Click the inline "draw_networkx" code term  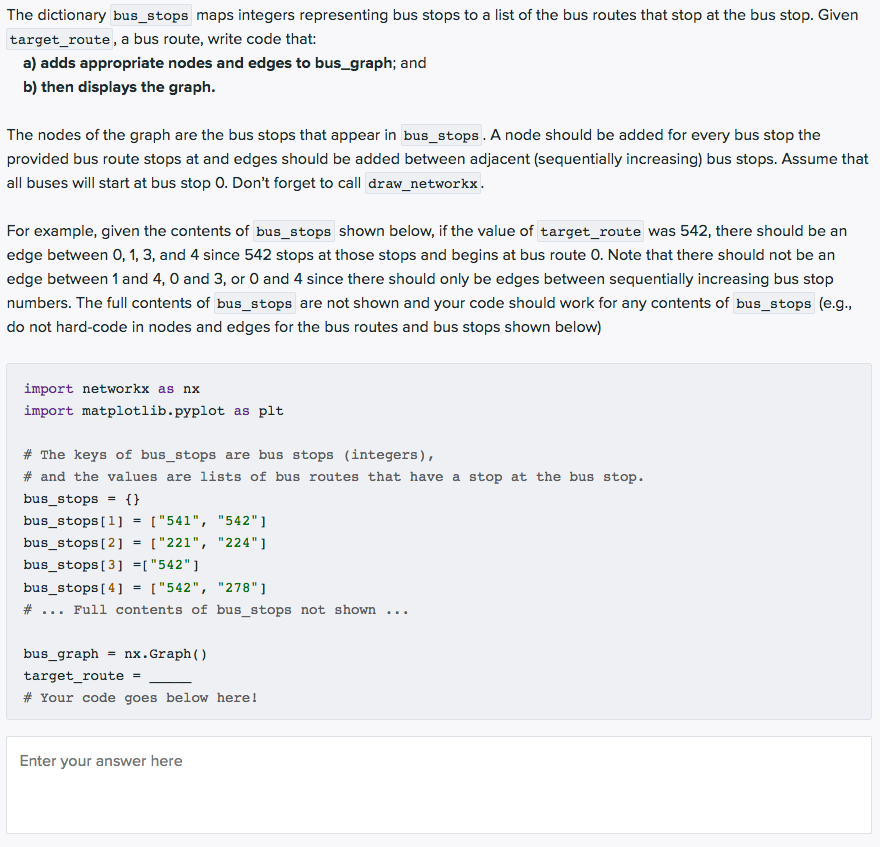click(x=423, y=184)
